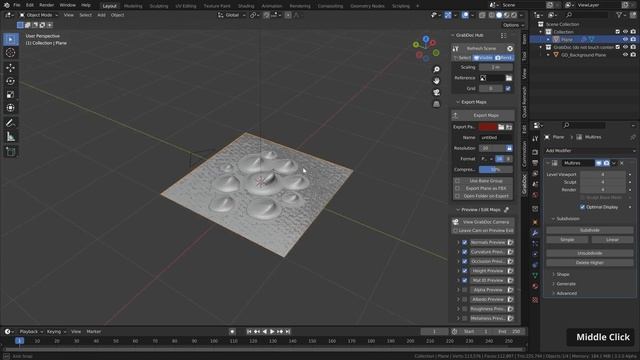Open the viewport Add menu
The image size is (640, 360).
click(101, 15)
